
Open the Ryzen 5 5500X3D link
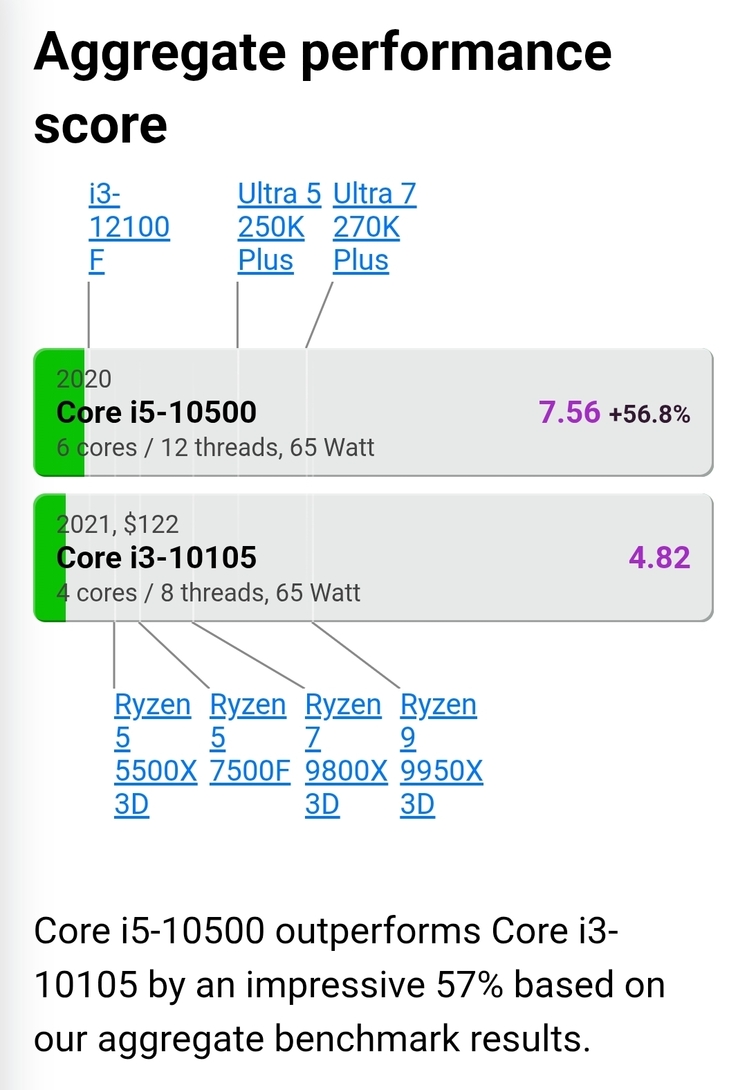coord(156,754)
